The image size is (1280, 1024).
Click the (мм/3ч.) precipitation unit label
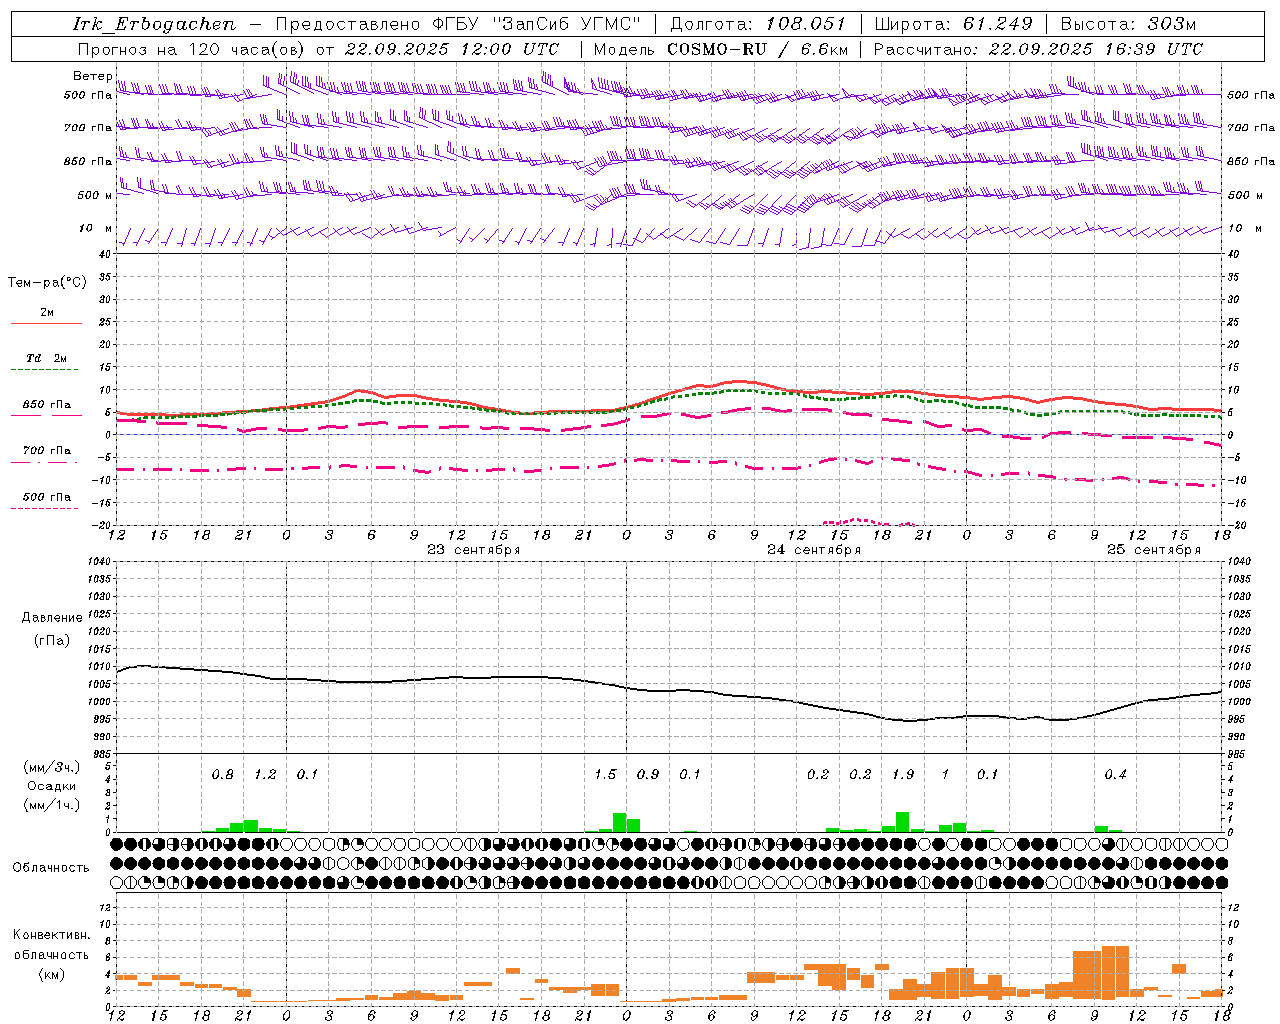coord(52,767)
